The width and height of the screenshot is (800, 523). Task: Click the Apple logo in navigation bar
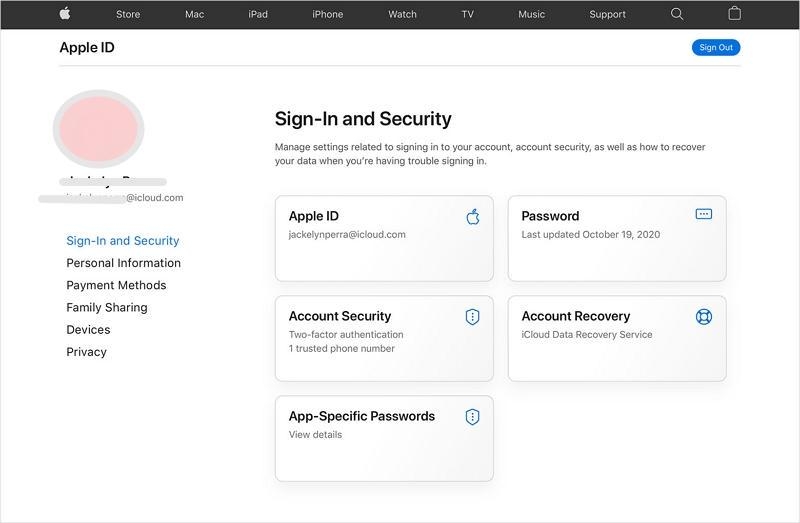[x=65, y=14]
